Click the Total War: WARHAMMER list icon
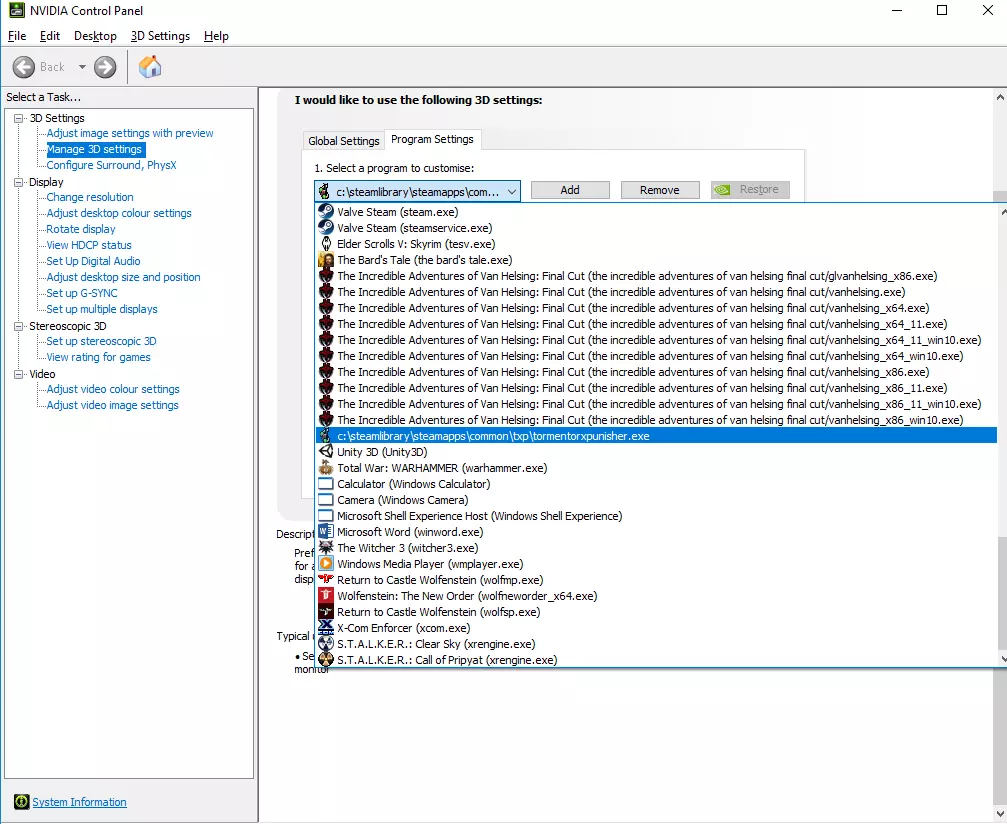The height and width of the screenshot is (824, 1007). click(325, 468)
